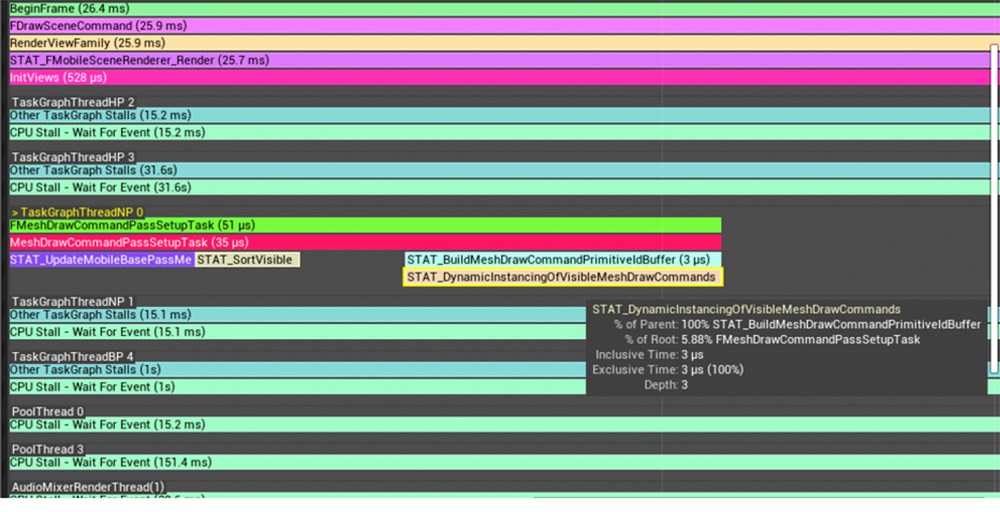Select the red MeshDrawCommandPassSetupTask event

click(x=365, y=243)
